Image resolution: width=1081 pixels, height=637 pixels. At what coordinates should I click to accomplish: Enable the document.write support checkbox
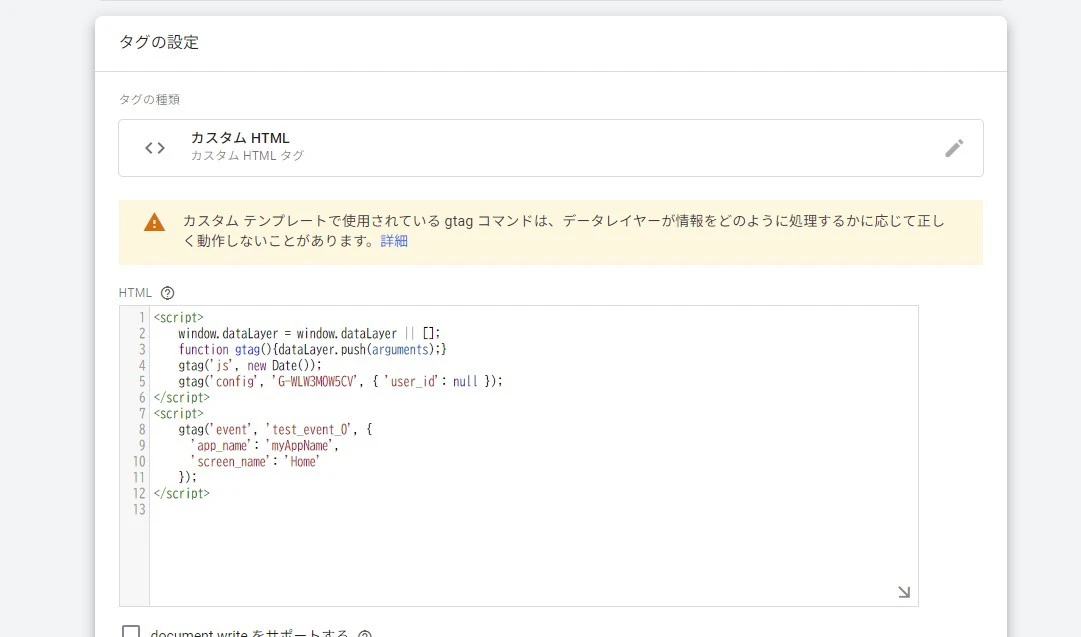(131, 632)
